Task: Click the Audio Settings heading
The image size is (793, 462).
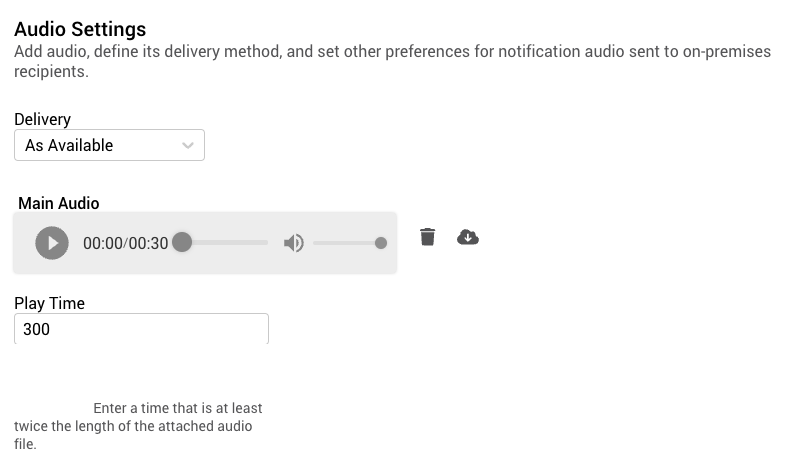Action: tap(80, 29)
